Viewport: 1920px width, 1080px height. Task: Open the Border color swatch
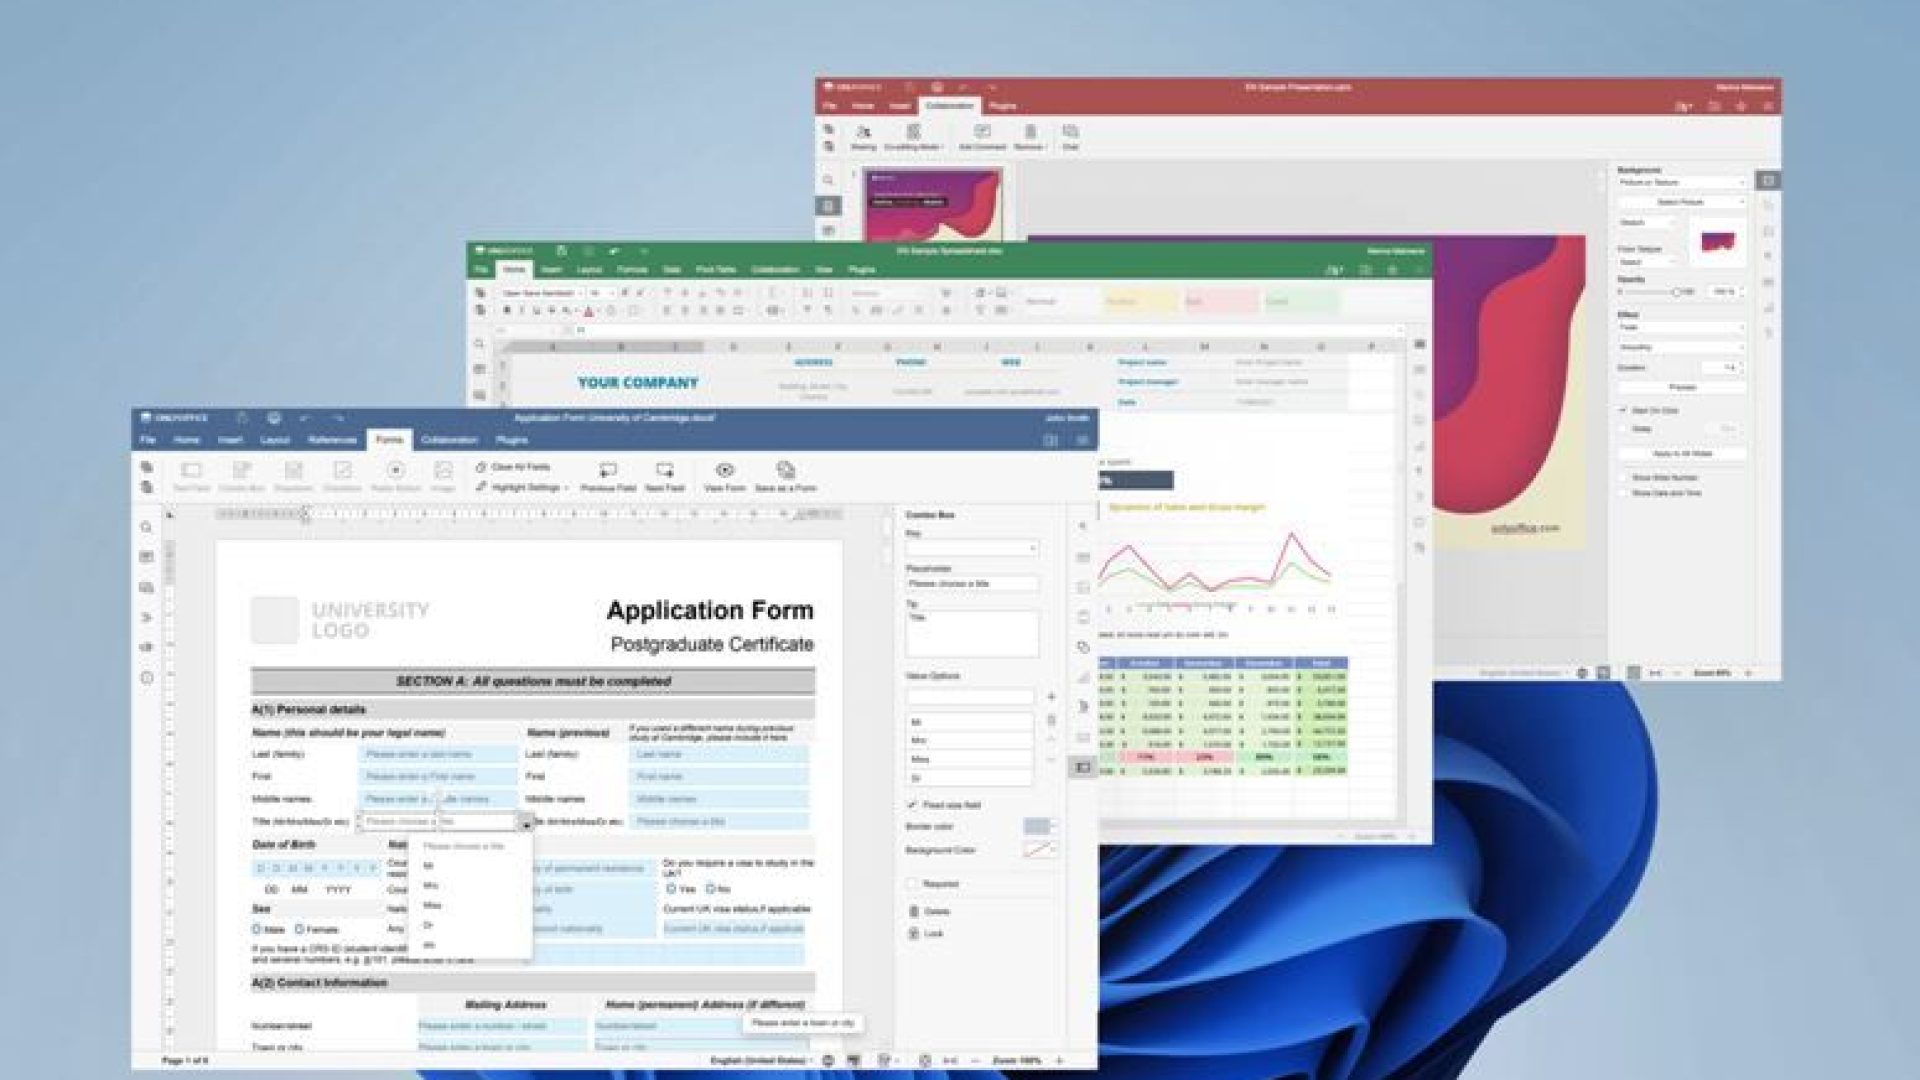tap(1037, 827)
